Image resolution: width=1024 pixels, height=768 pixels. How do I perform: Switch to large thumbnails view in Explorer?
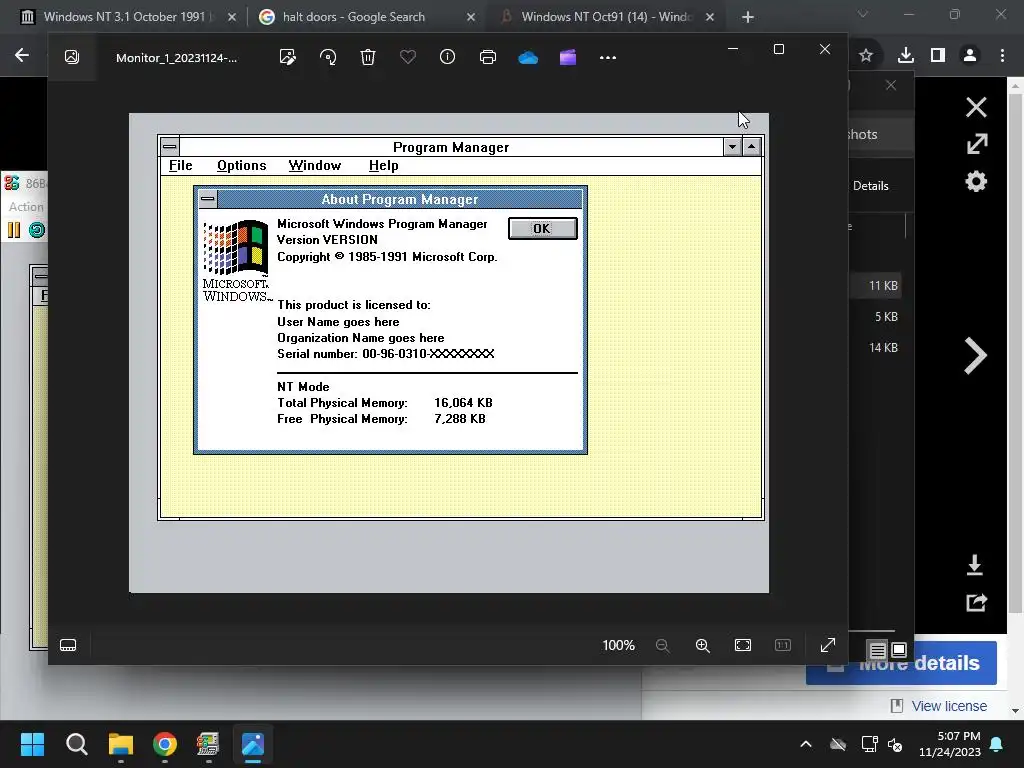point(899,650)
